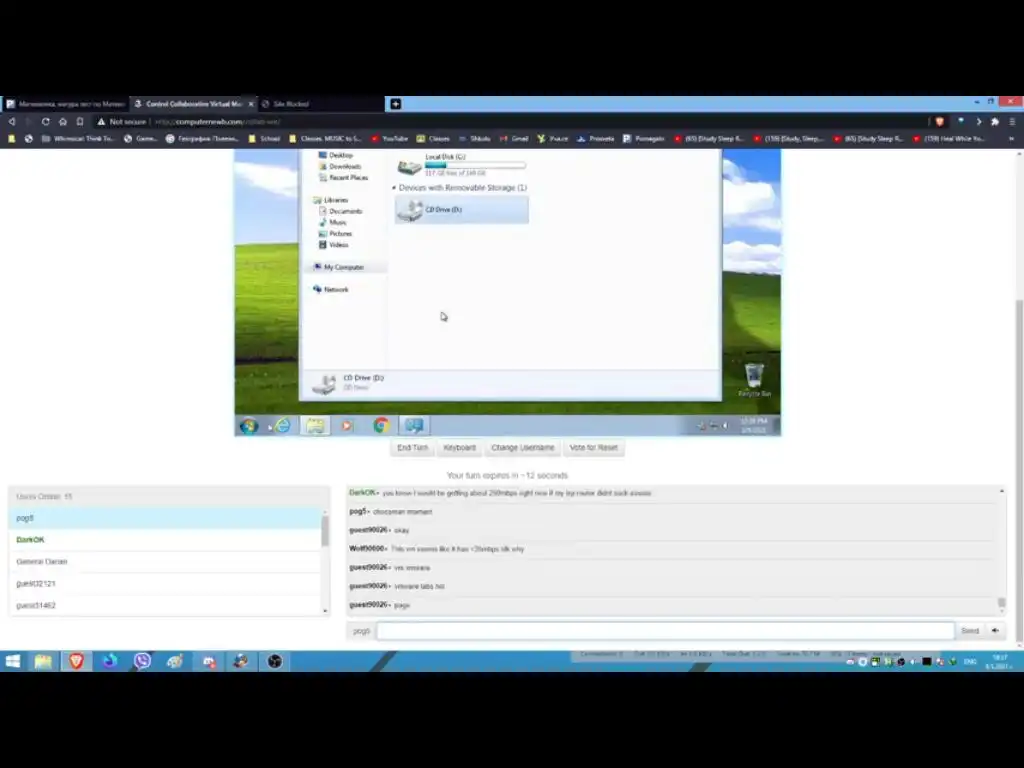Click the chat log scrollbar thumb
Image resolution: width=1024 pixels, height=768 pixels.
1002,603
